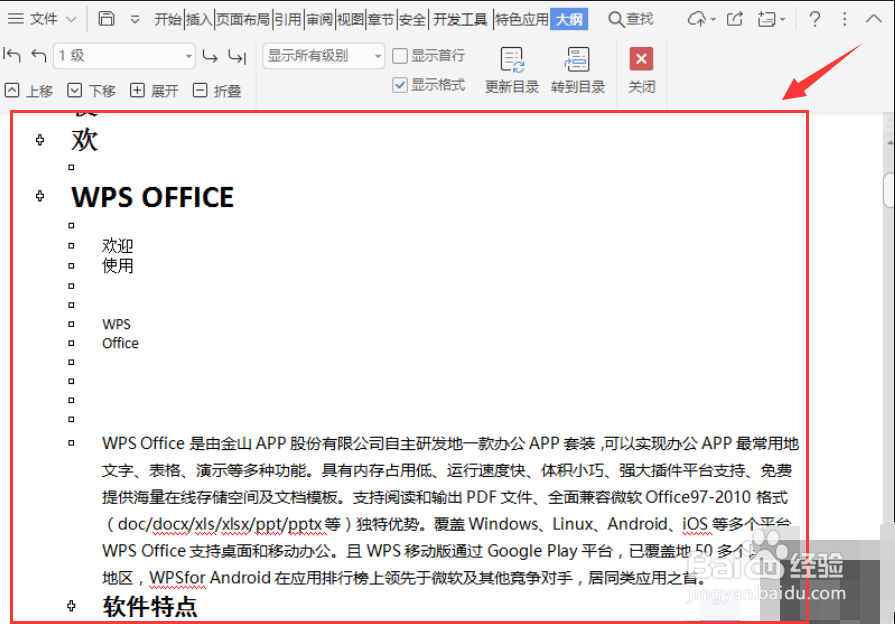The height and width of the screenshot is (624, 895).
Task: Click the cloud sync icon
Action: (x=696, y=19)
